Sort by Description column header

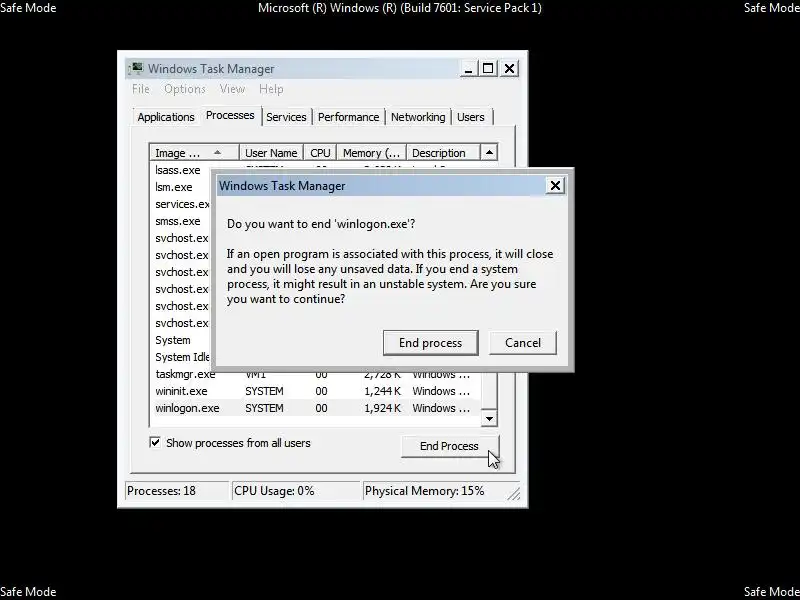(x=443, y=153)
